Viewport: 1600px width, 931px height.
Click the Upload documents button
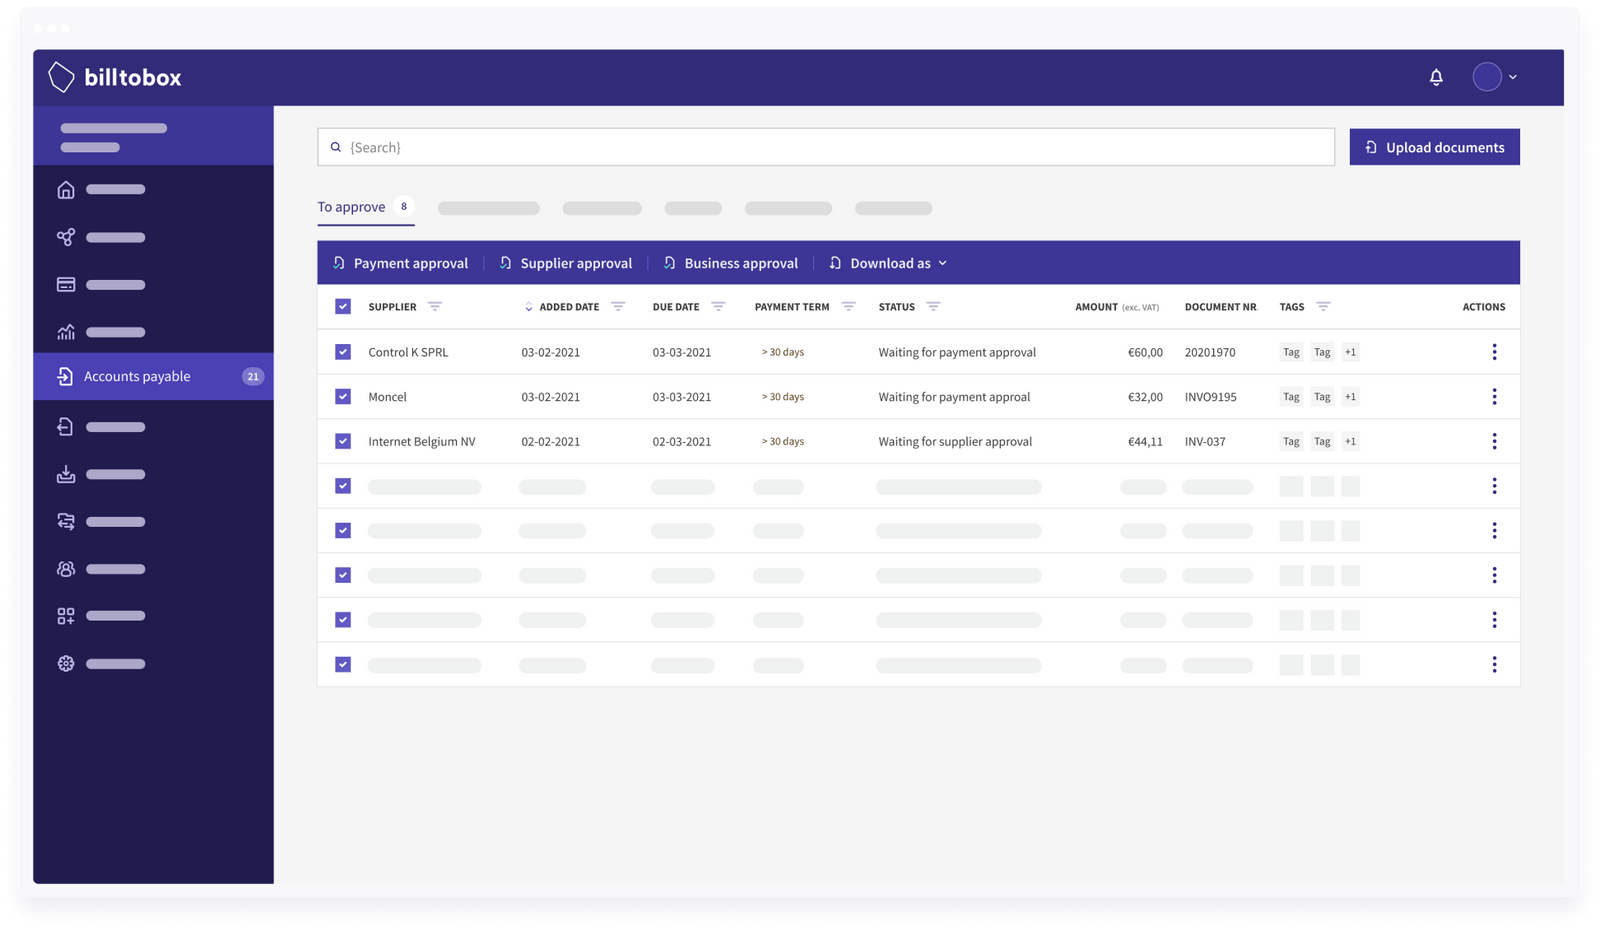(1434, 147)
